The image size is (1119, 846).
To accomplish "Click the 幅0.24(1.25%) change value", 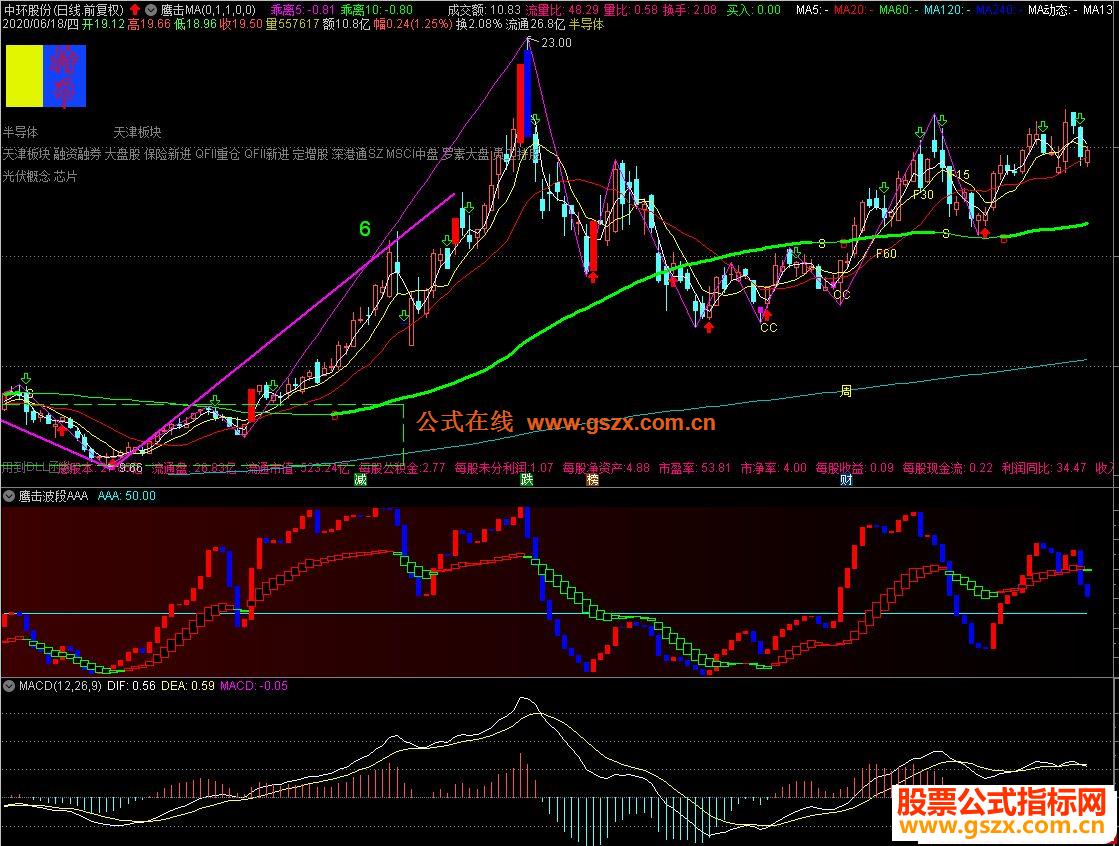I will coord(413,24).
